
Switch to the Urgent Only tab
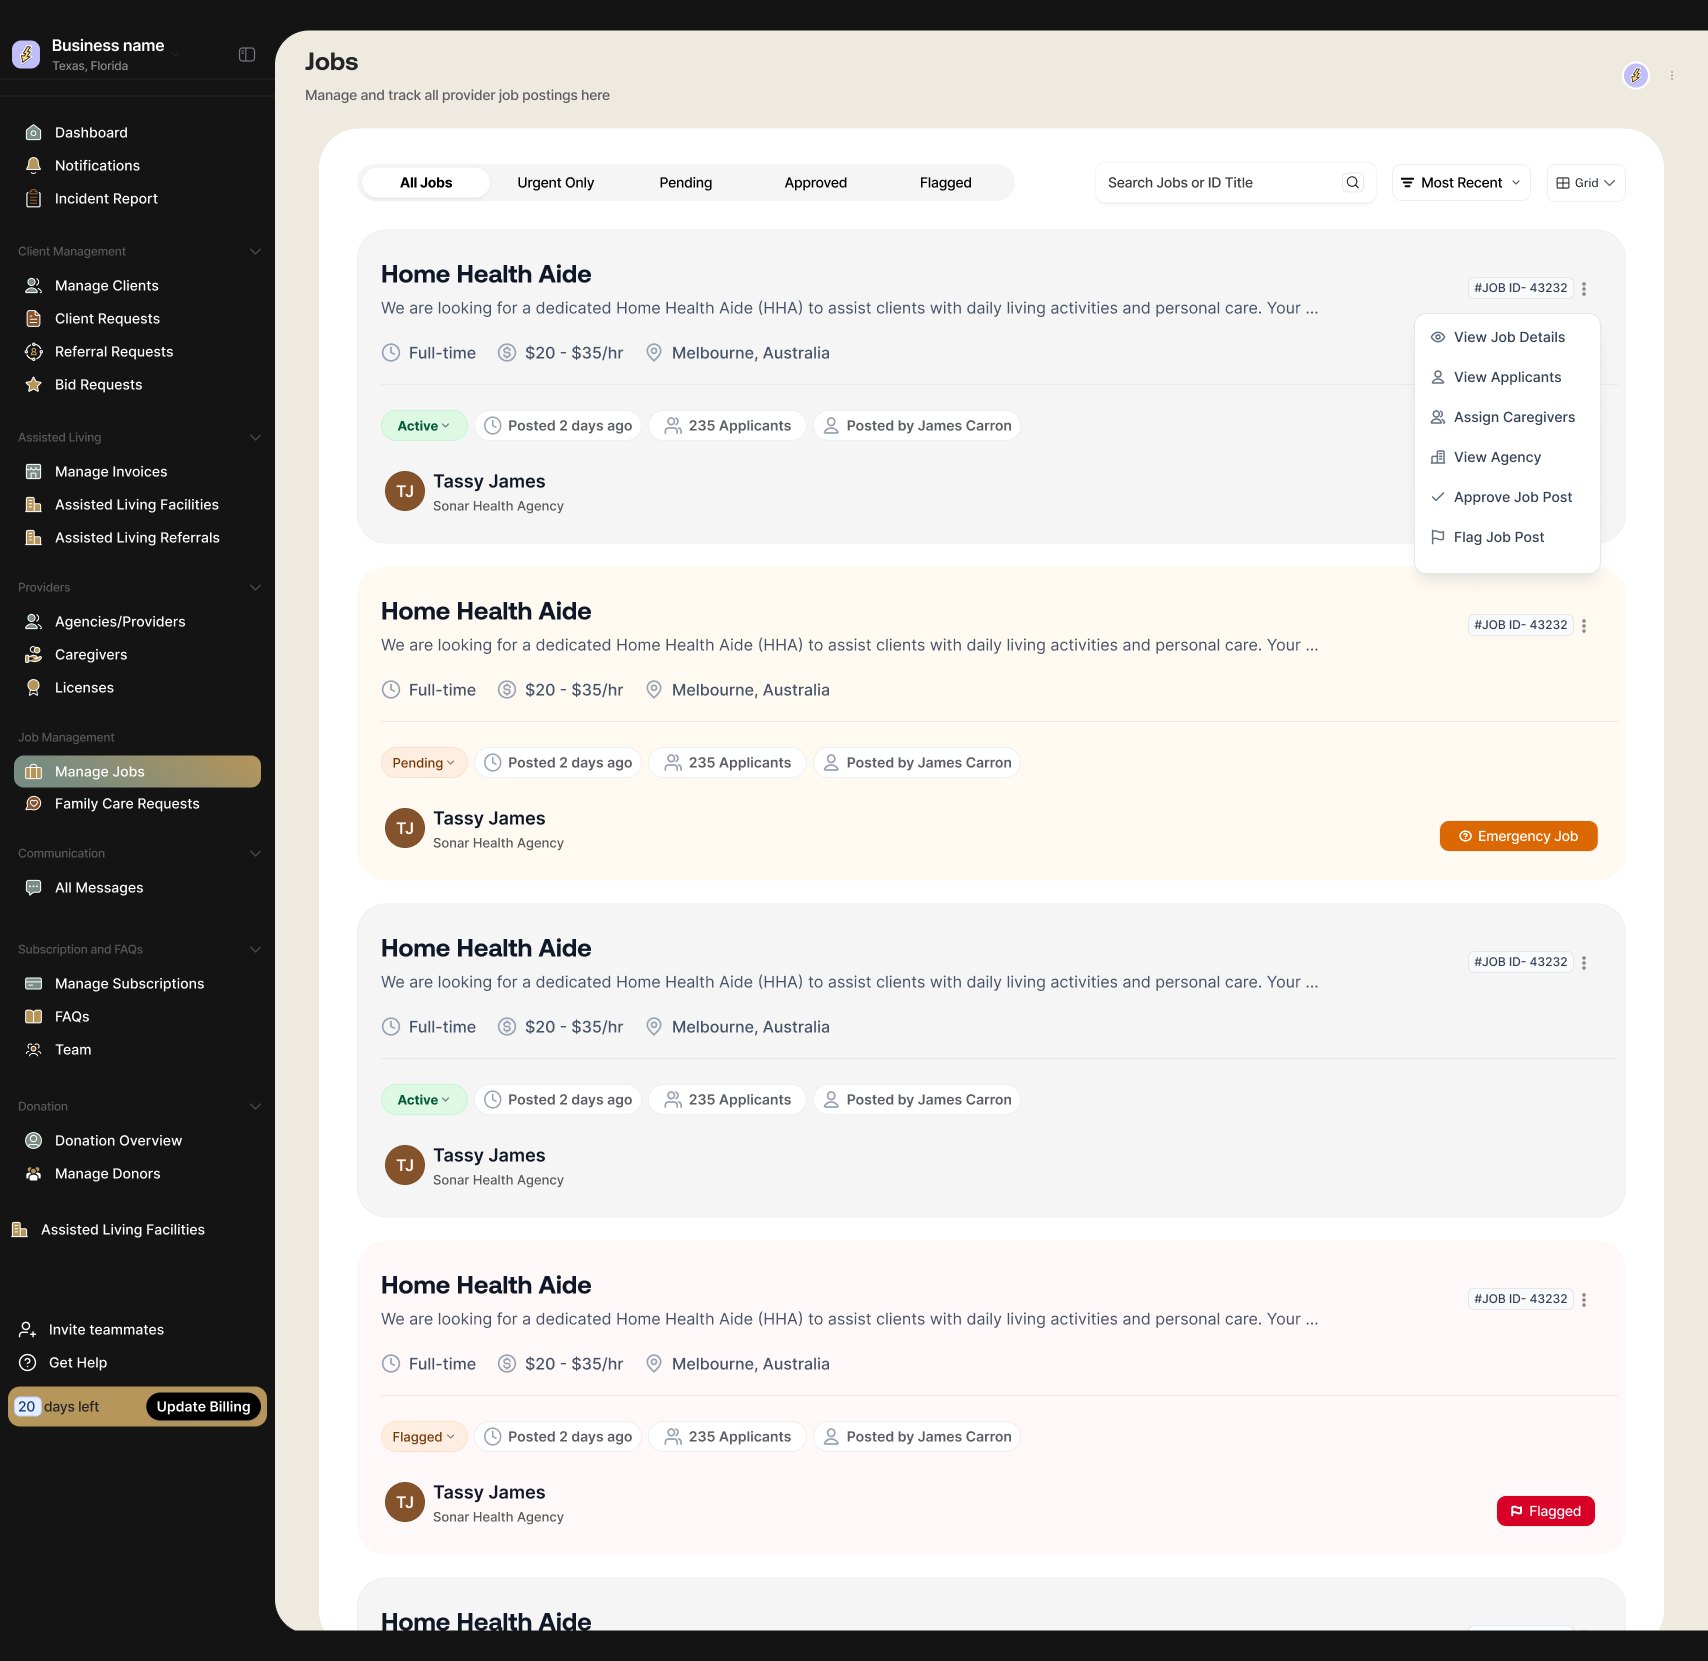point(556,183)
